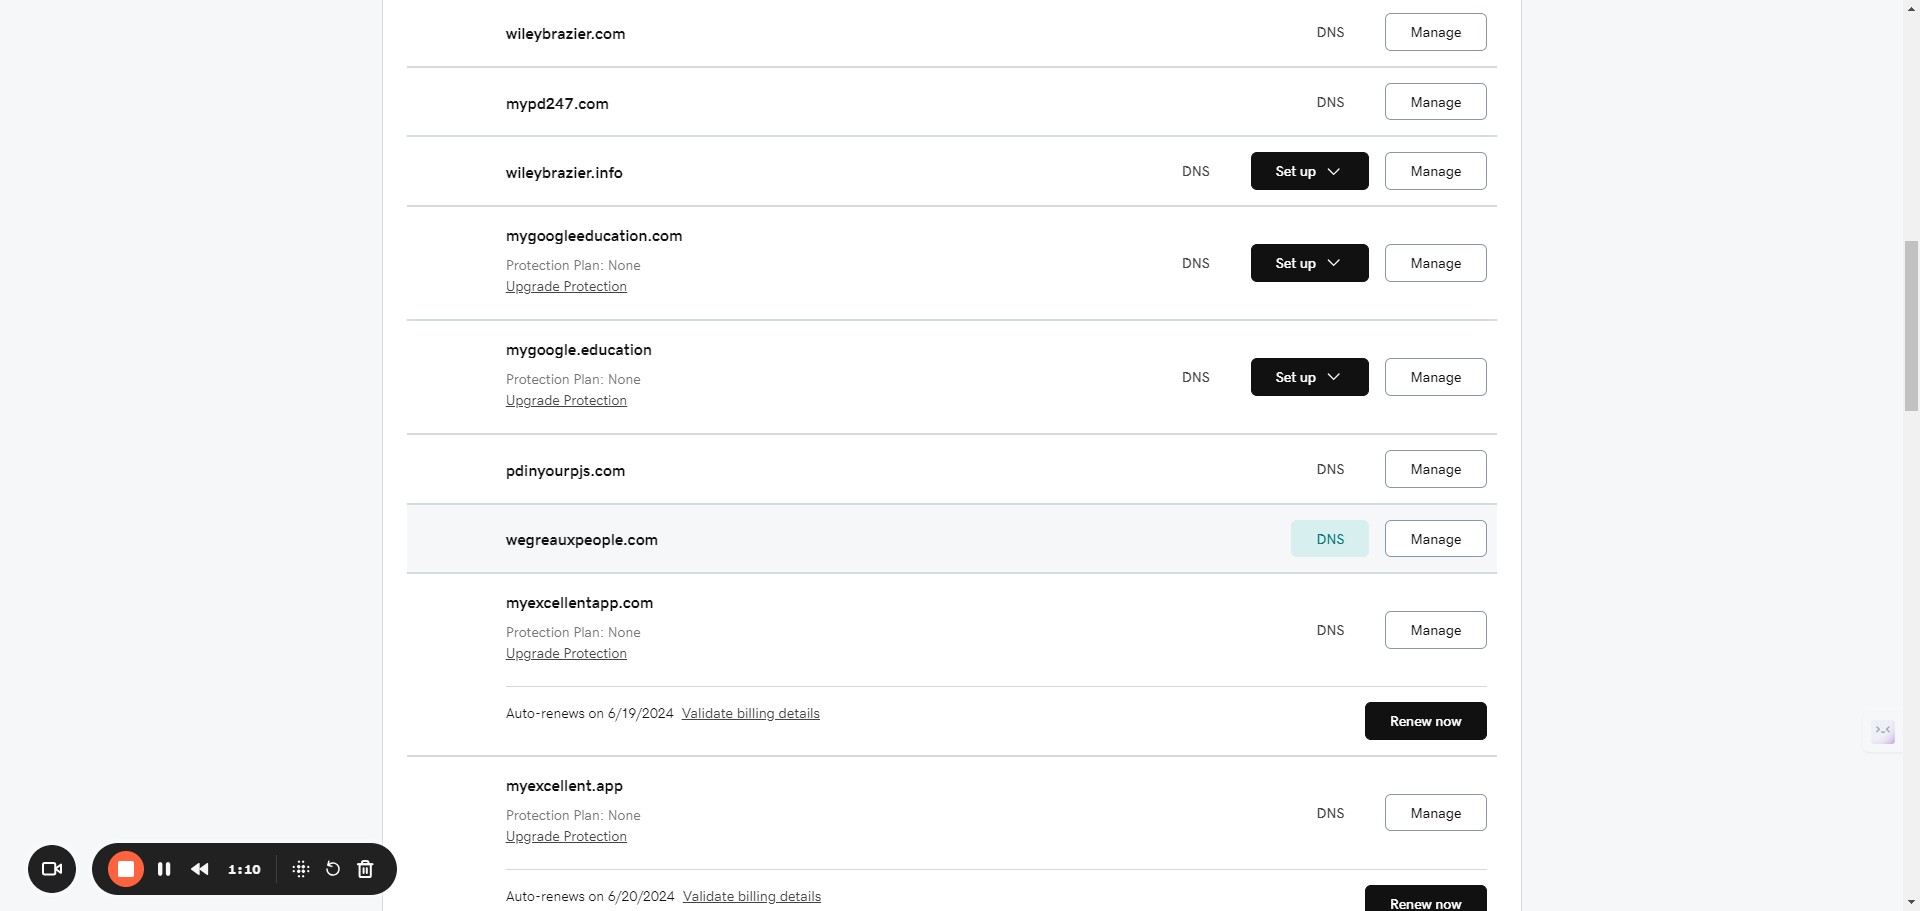Click the page's vertical scrollbar thumb
The image size is (1920, 911).
pyautogui.click(x=1911, y=325)
